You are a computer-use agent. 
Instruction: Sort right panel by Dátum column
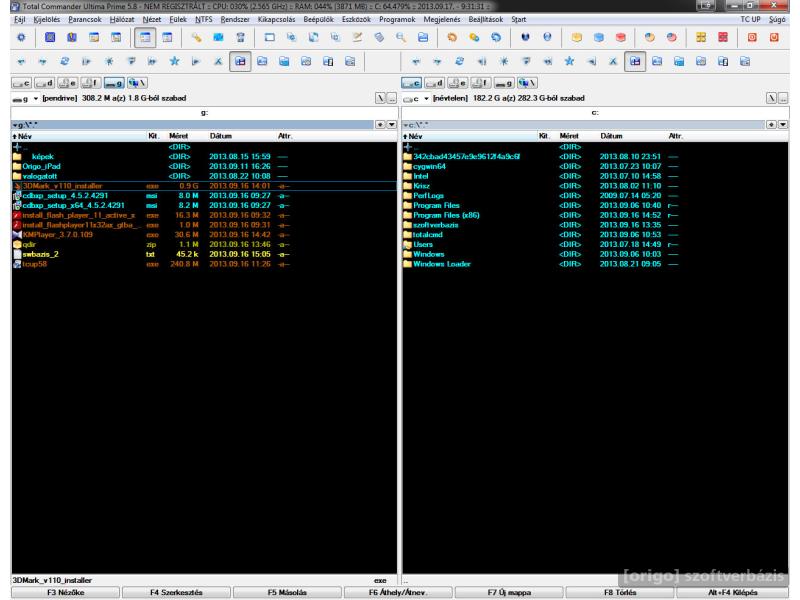pos(632,136)
